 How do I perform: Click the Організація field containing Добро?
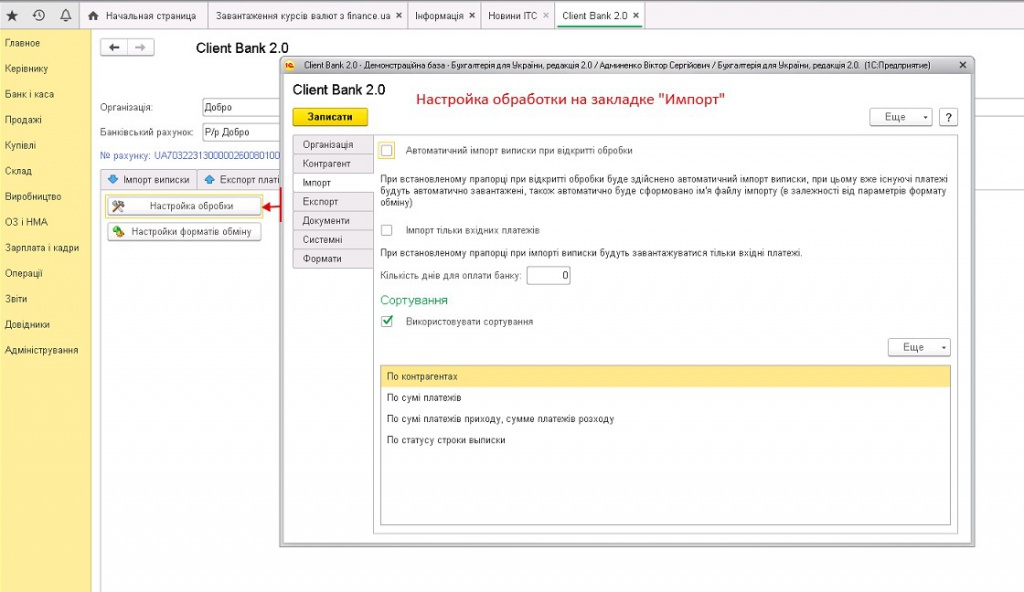(x=241, y=107)
